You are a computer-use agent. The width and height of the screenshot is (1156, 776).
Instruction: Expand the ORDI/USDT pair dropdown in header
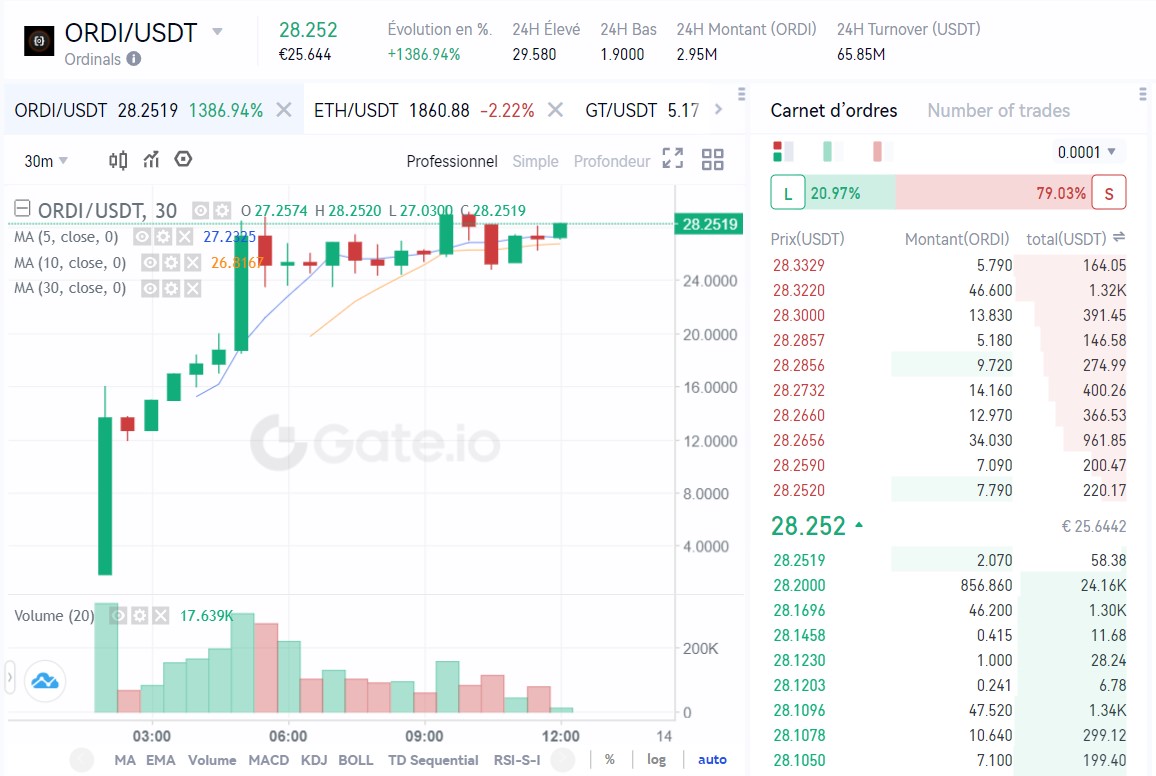217,30
